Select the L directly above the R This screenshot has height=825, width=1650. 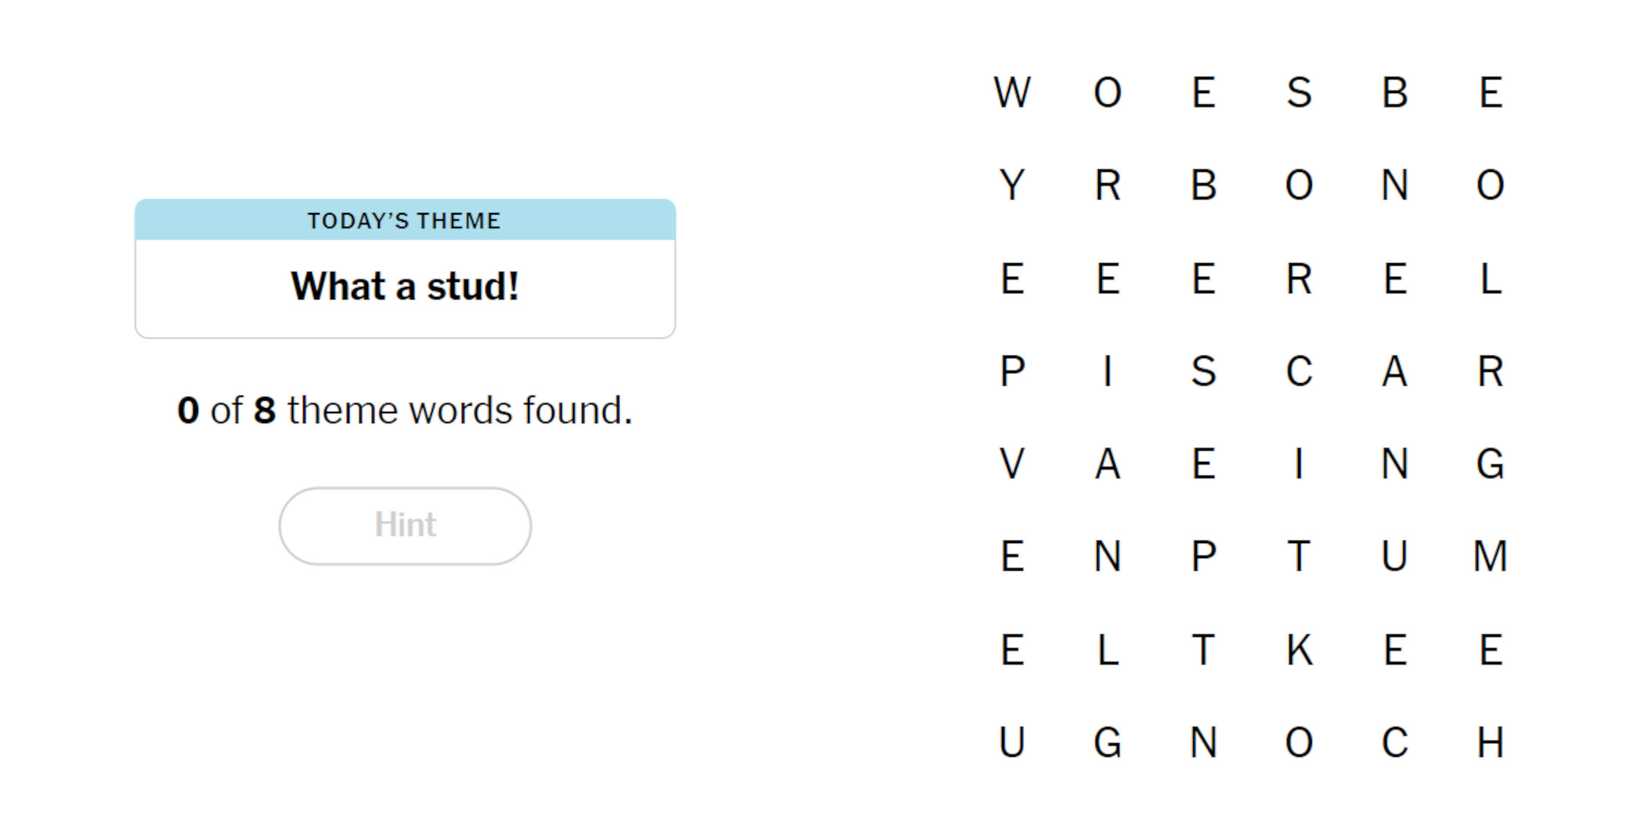pyautogui.click(x=1490, y=279)
